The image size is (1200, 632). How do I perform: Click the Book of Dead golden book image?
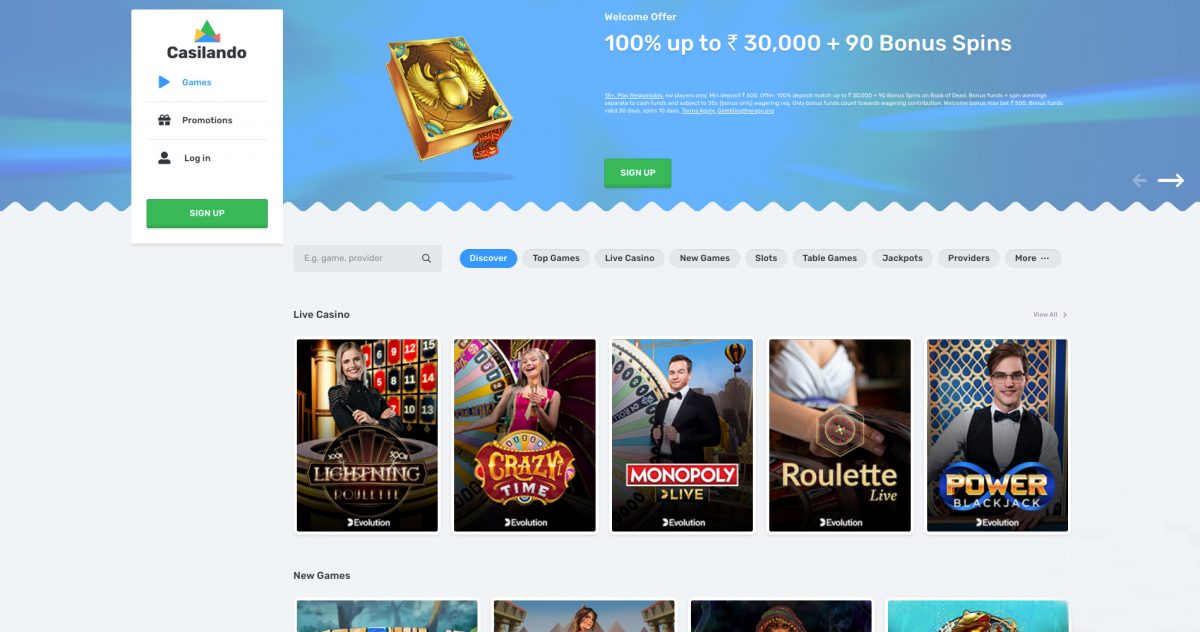[x=449, y=100]
